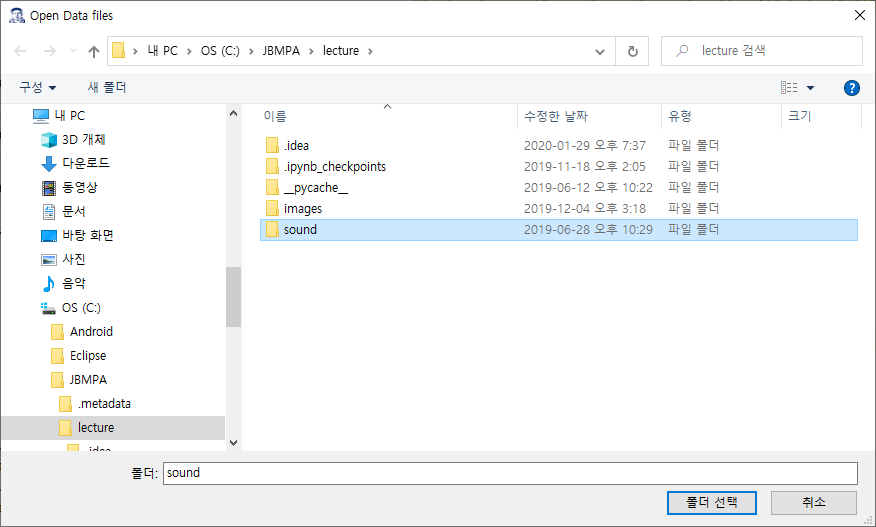876x527 pixels.
Task: Change view layout icon
Action: [789, 88]
